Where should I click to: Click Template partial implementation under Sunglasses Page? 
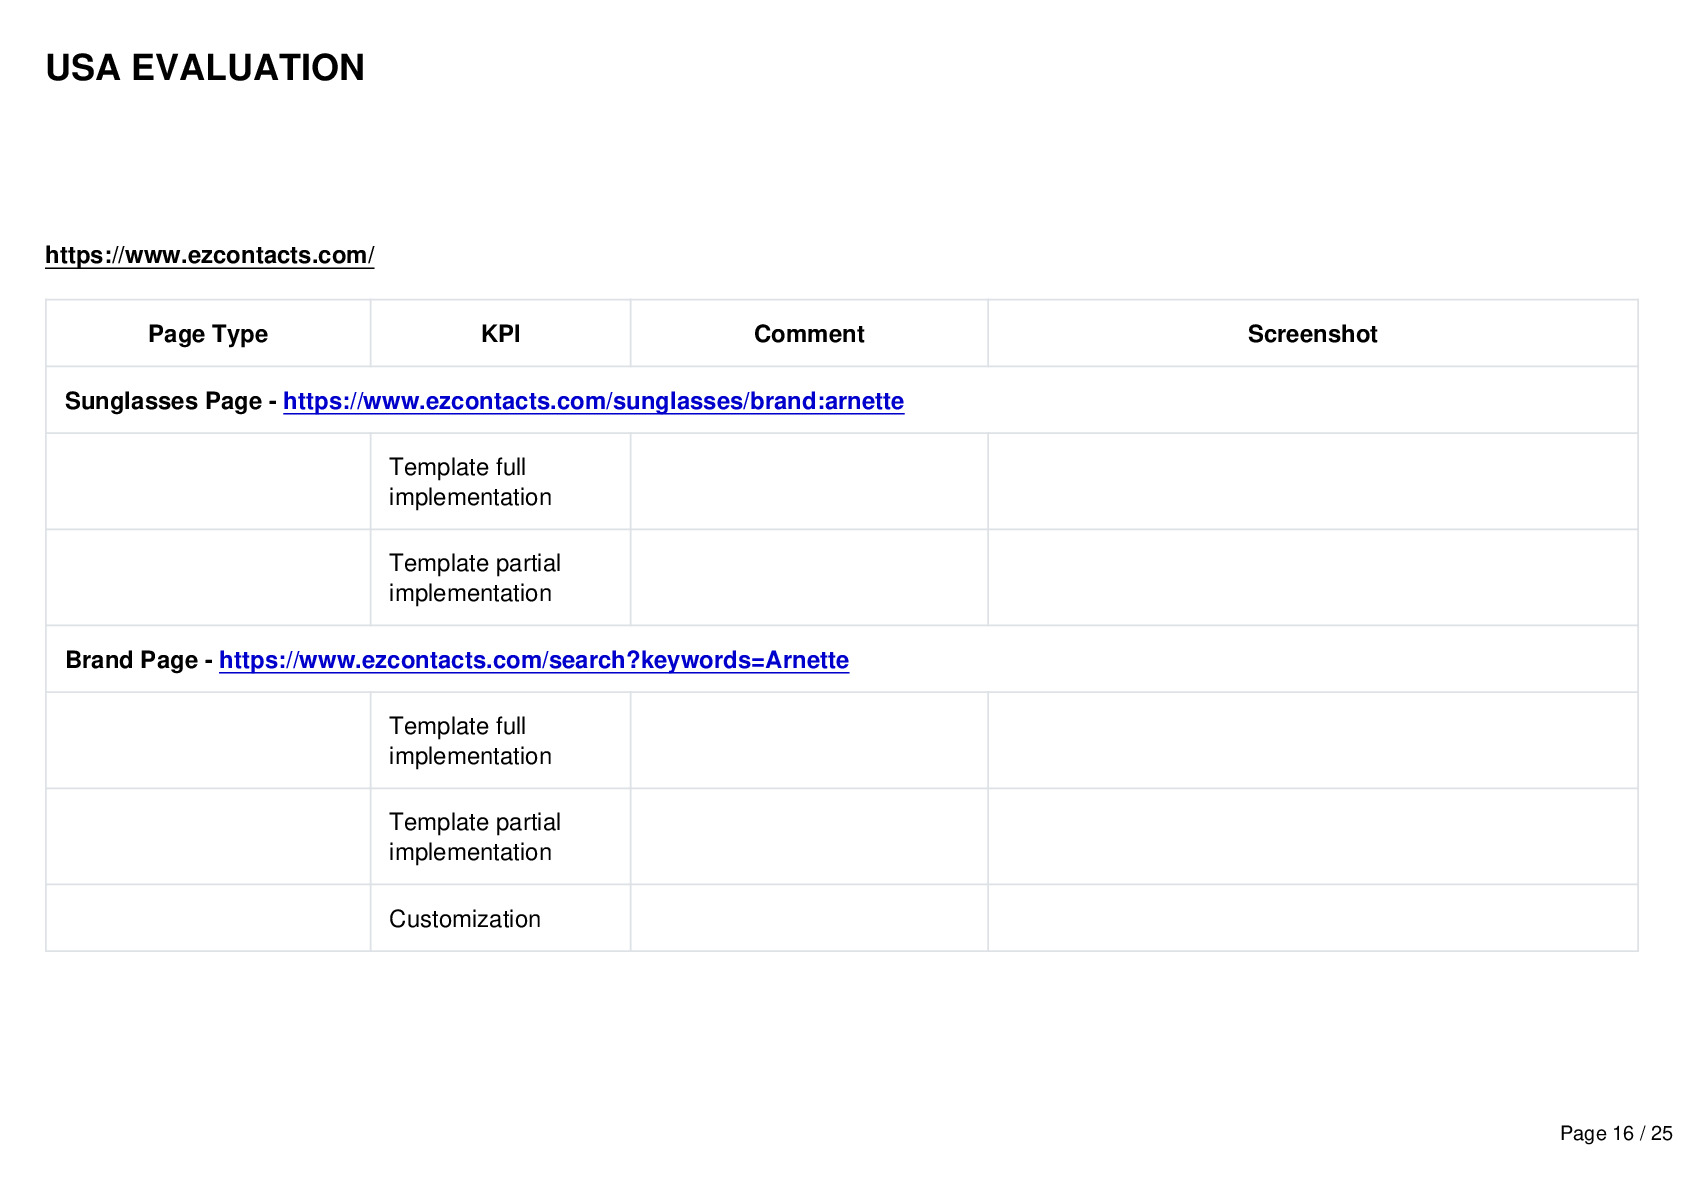[x=475, y=578]
